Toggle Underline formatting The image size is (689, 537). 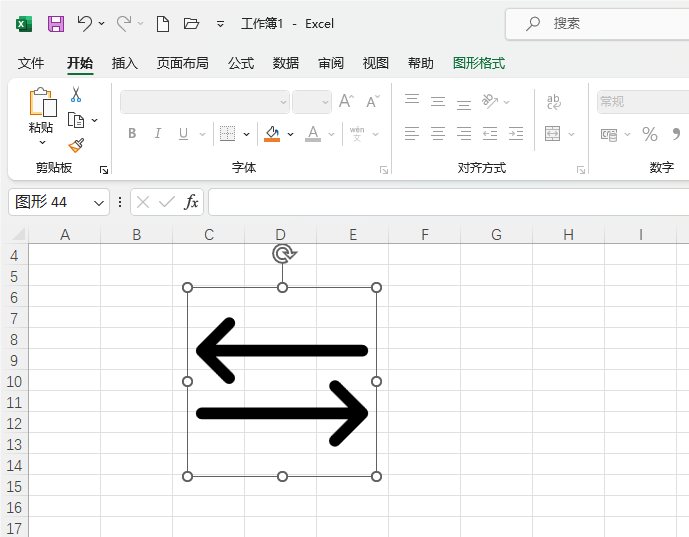pos(184,134)
